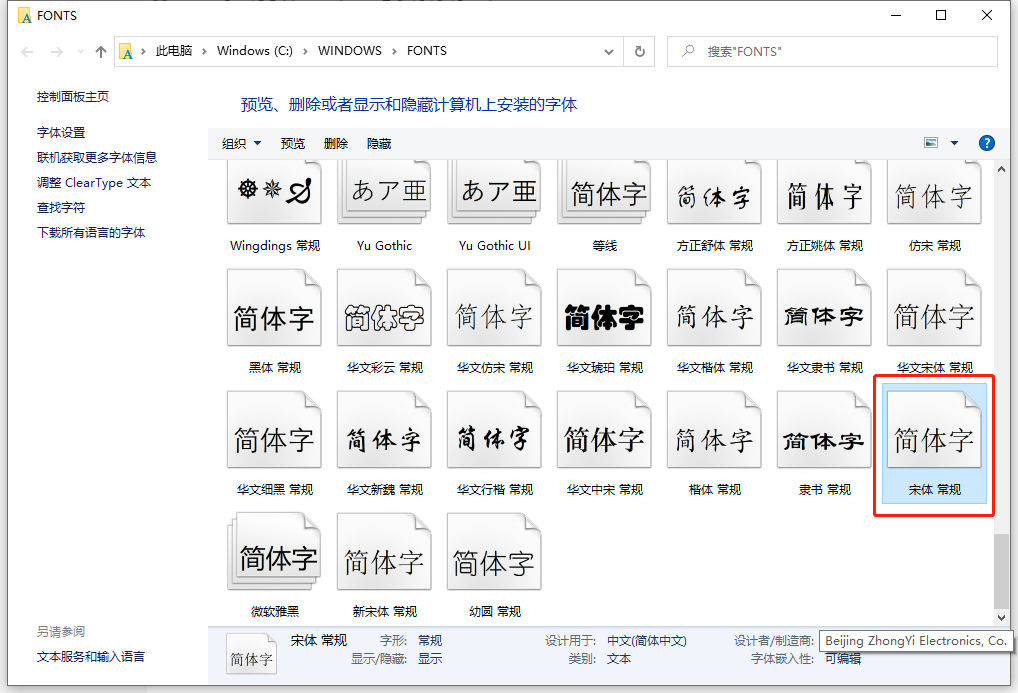Select the 华文宋体 常规 font icon

point(934,308)
